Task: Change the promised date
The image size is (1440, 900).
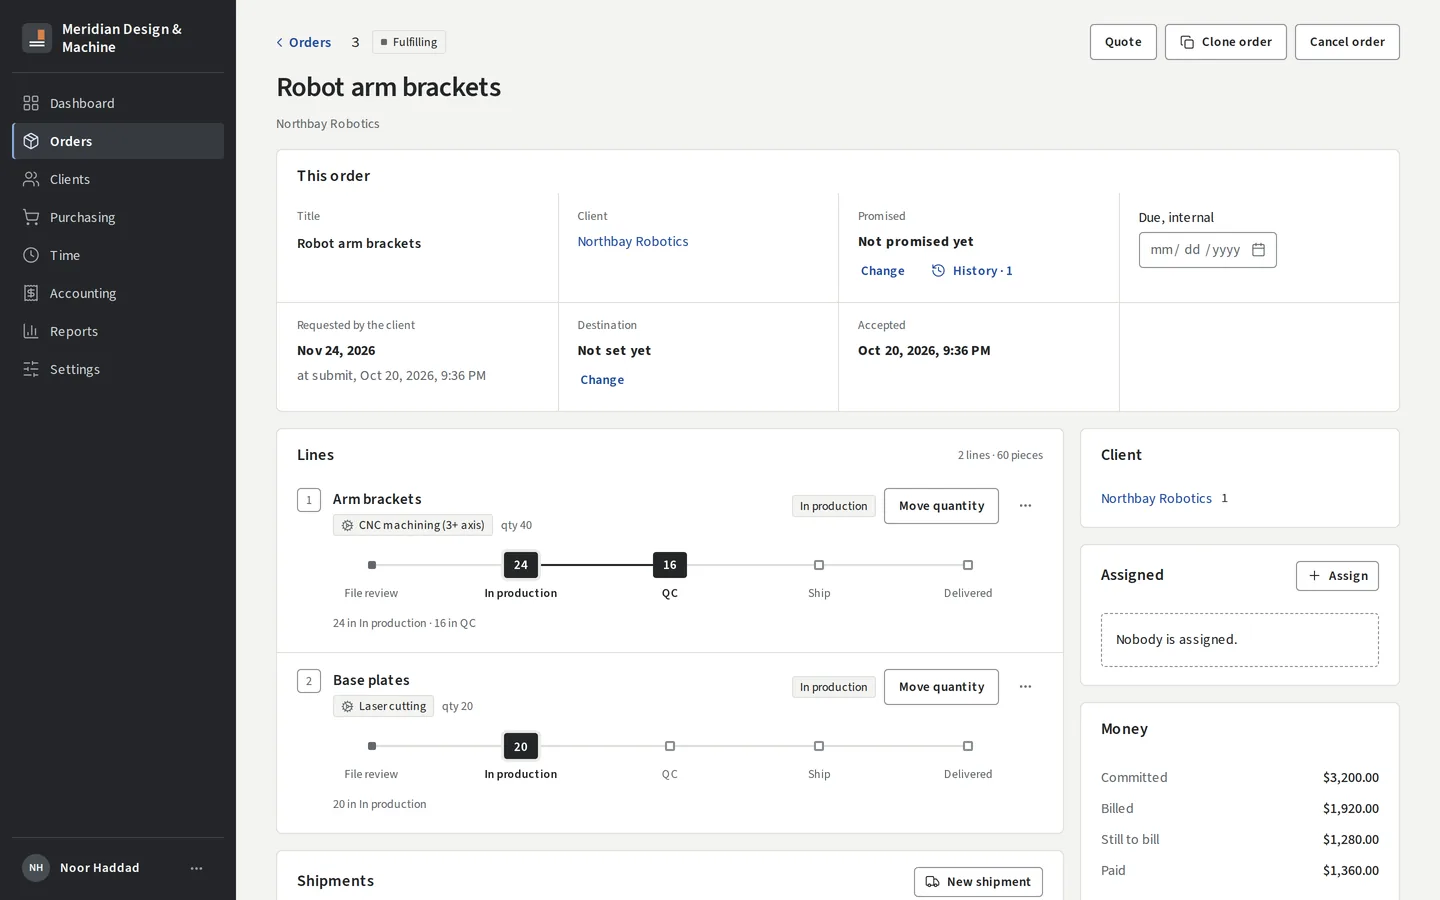Action: click(x=882, y=271)
